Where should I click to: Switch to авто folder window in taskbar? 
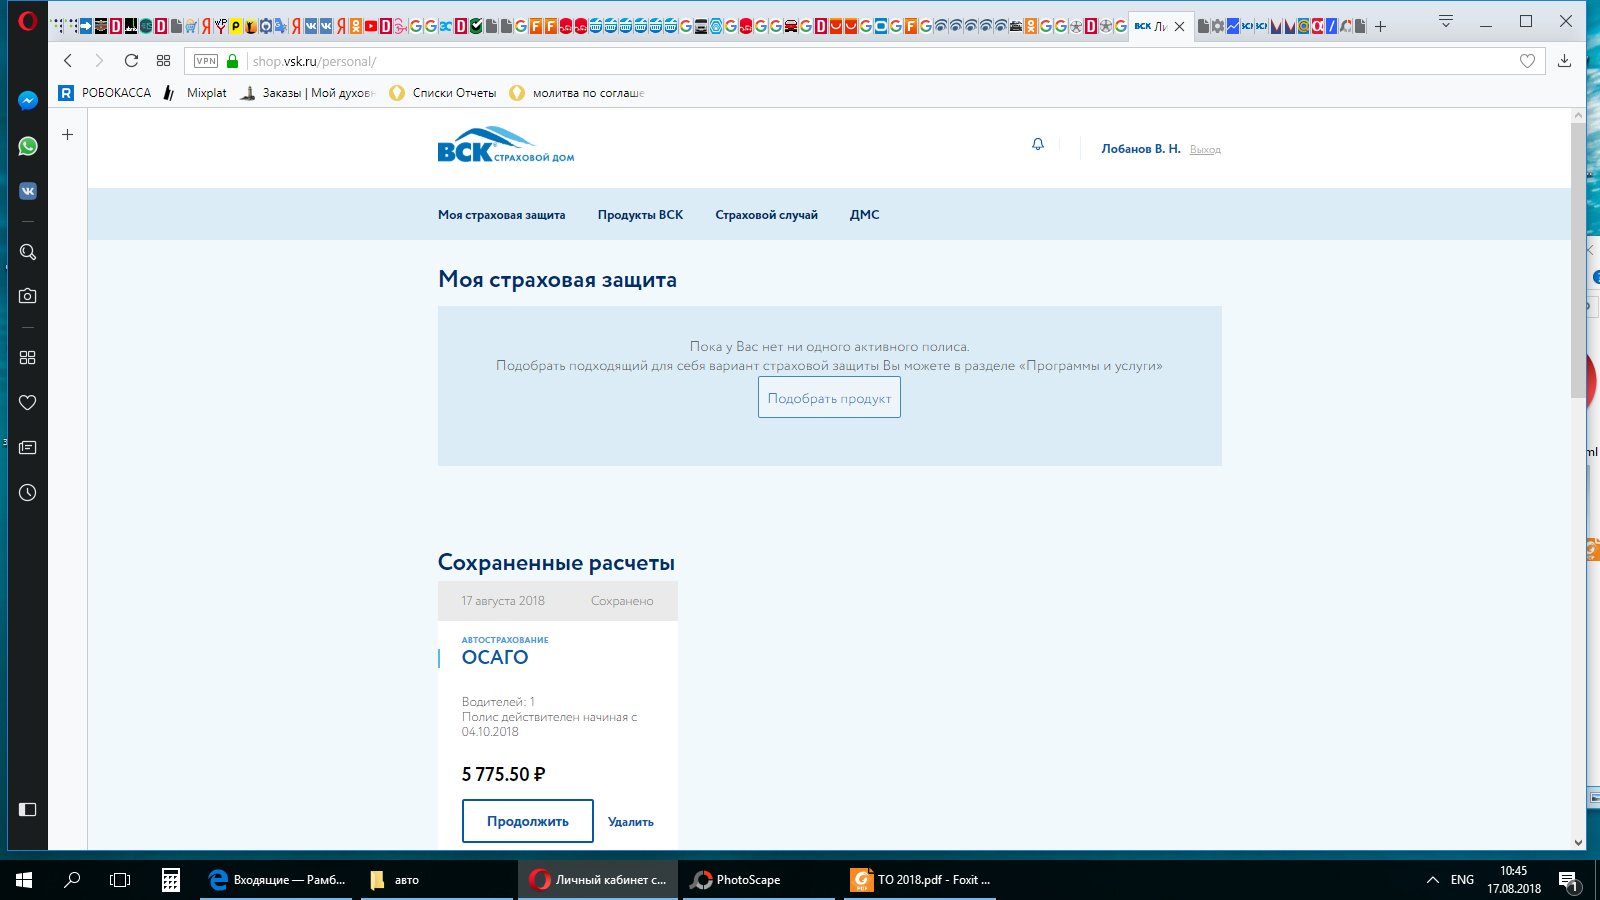[436, 880]
